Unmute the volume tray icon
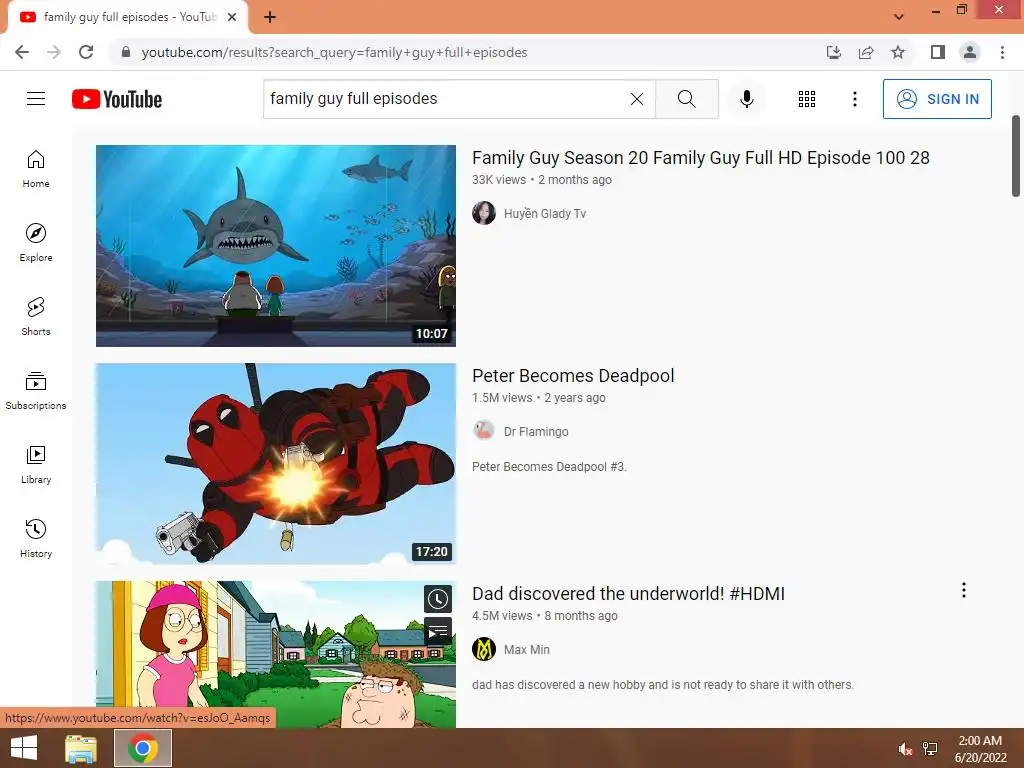 pyautogui.click(x=905, y=749)
